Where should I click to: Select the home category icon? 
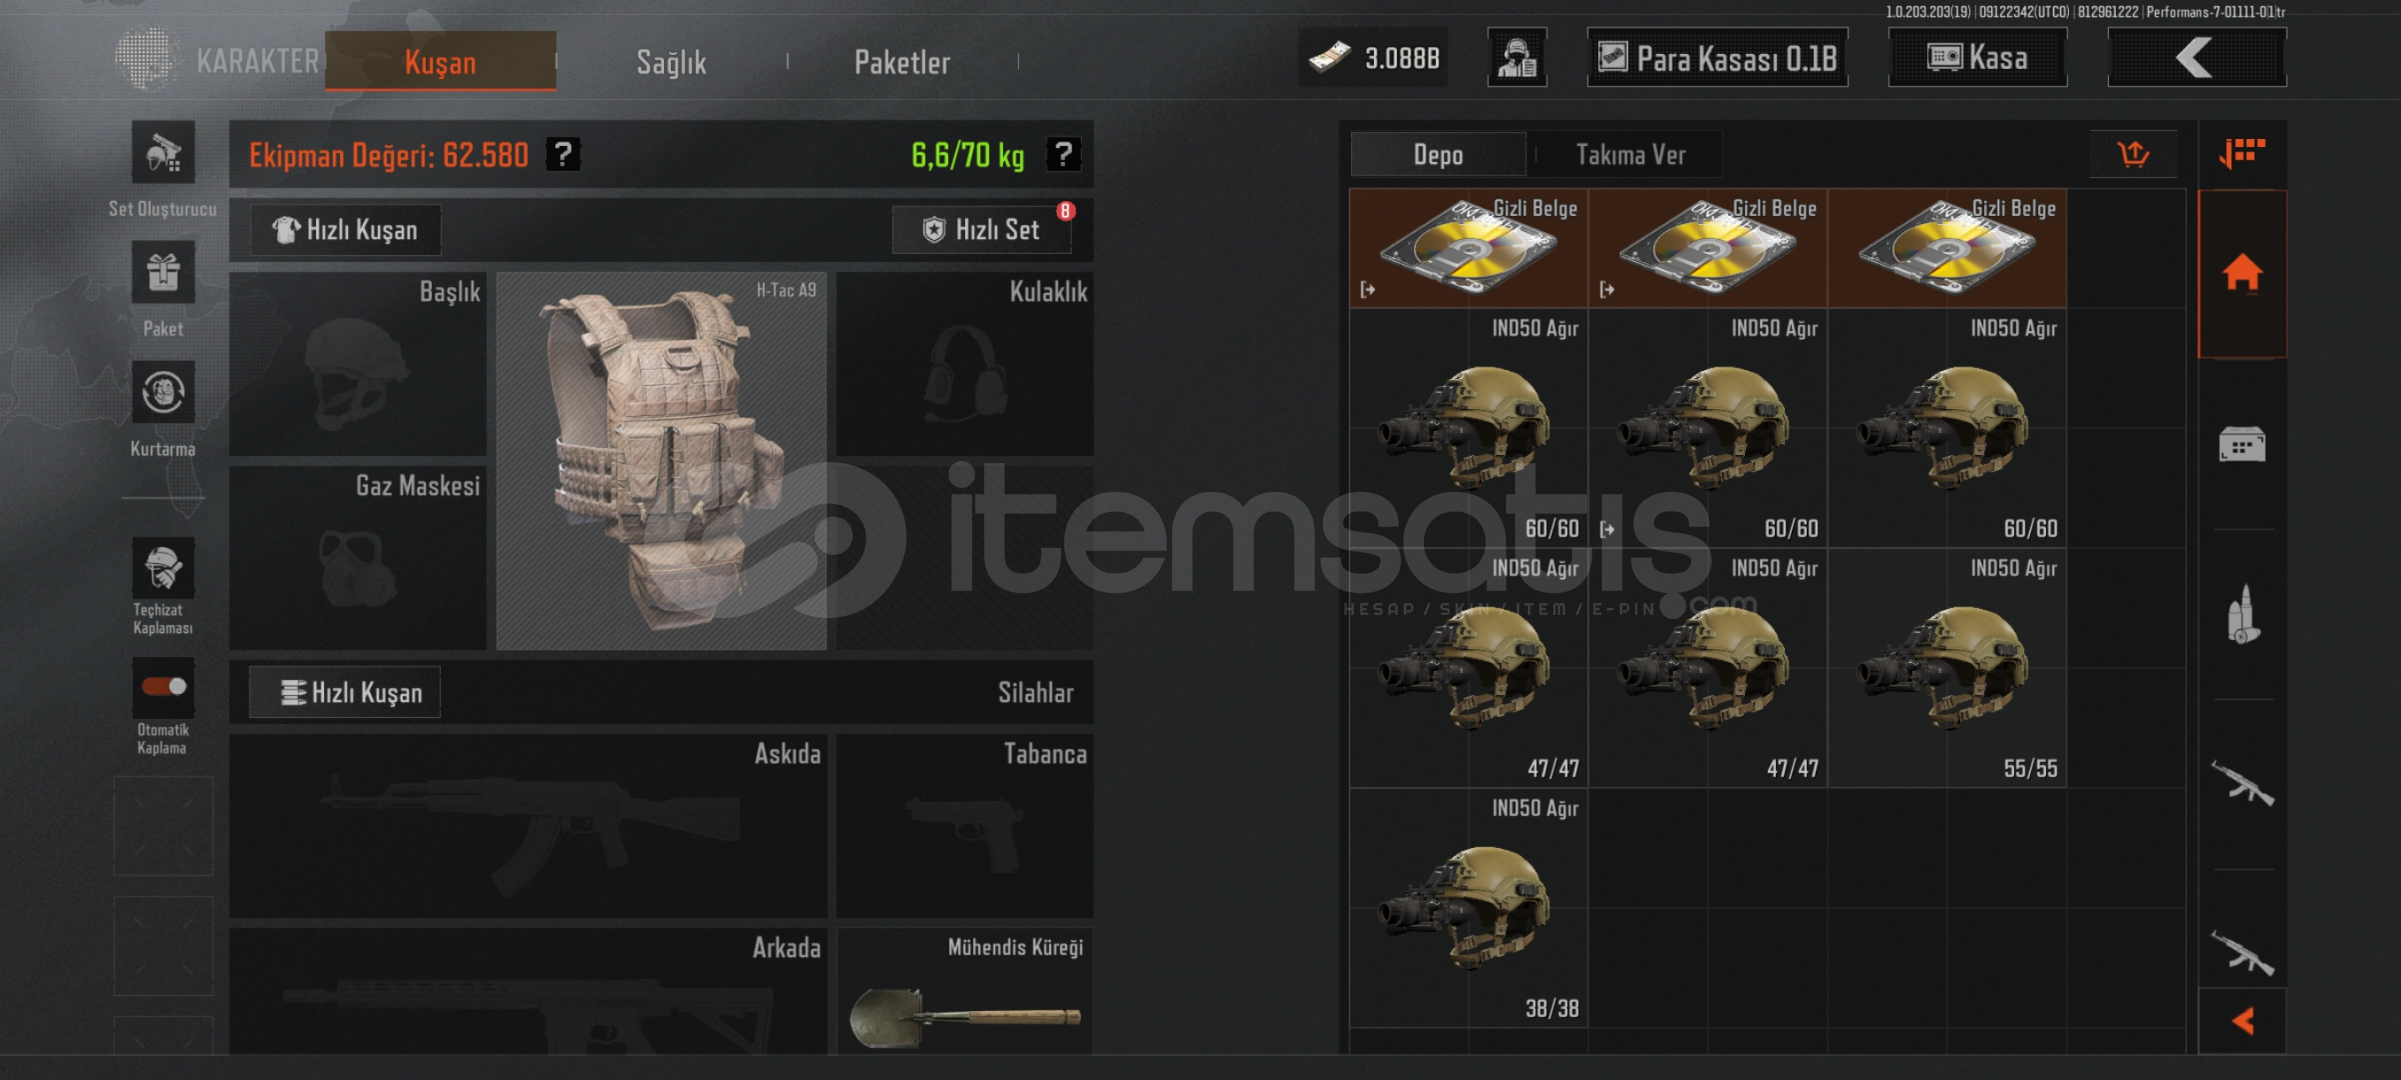2242,273
